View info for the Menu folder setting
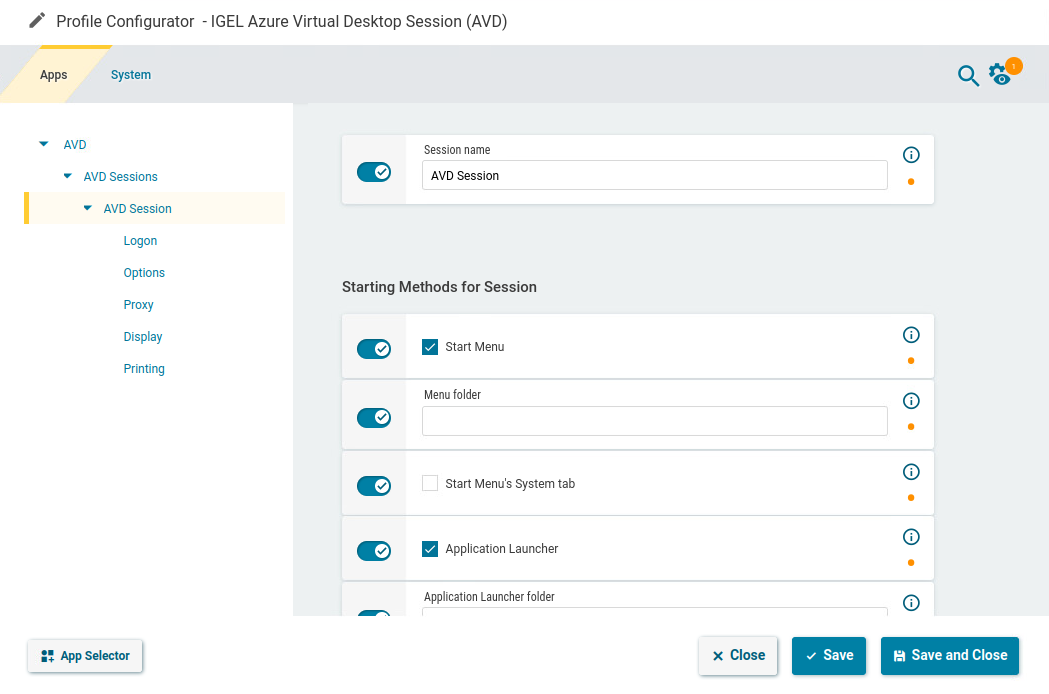The width and height of the screenshot is (1049, 694). pyautogui.click(x=911, y=401)
